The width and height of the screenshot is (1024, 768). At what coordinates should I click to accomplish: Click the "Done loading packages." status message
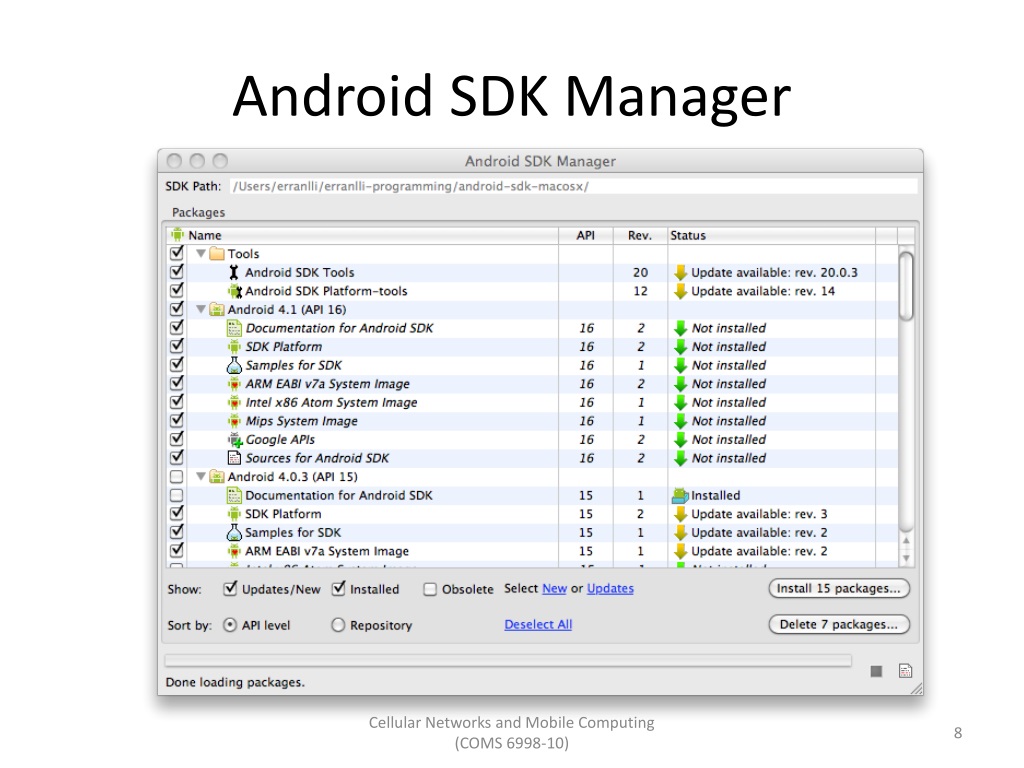coord(235,682)
